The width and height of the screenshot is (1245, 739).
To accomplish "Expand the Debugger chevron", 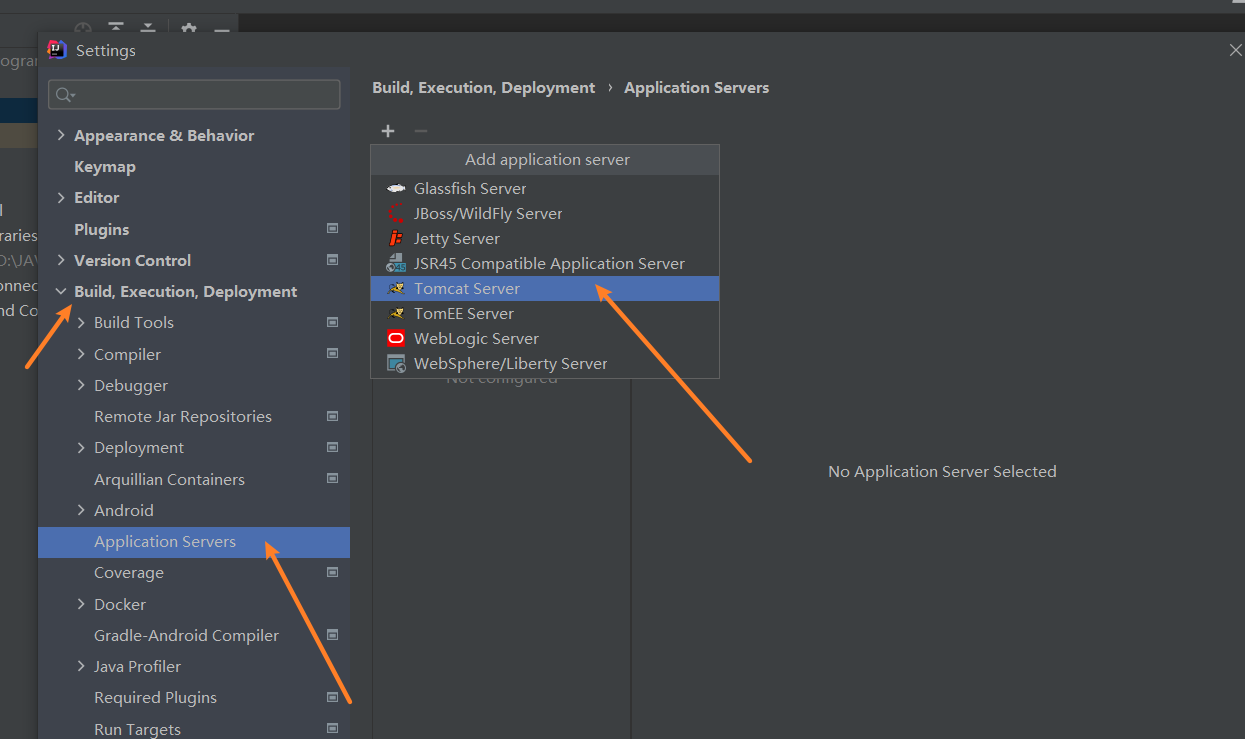I will 81,385.
